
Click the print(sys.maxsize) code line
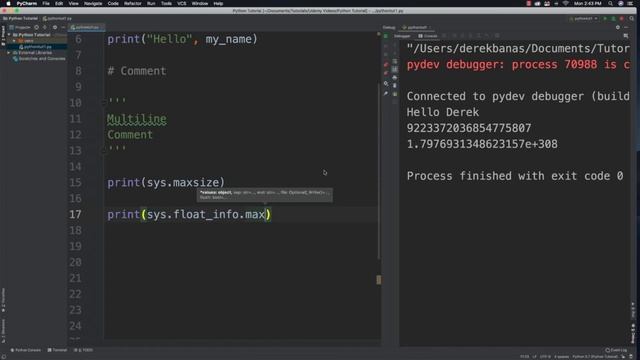166,182
